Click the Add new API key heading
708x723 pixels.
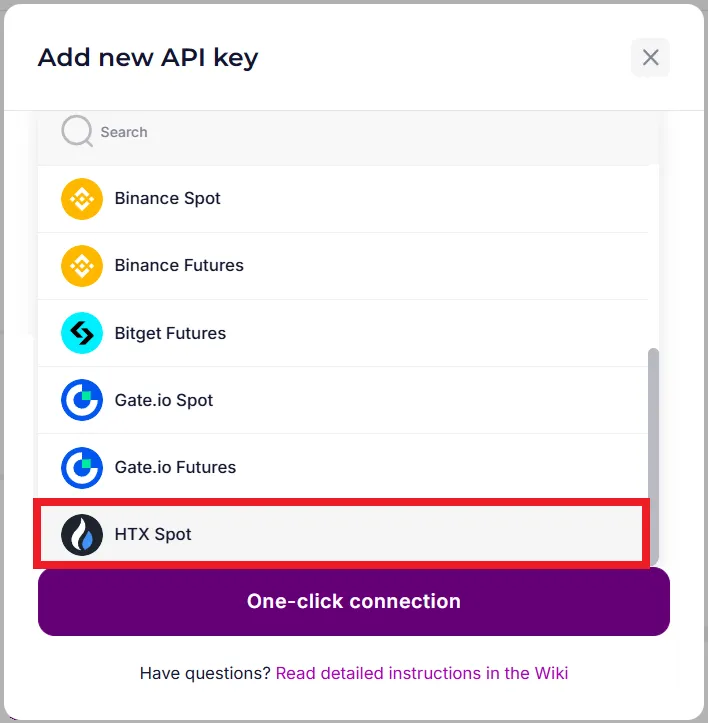coord(148,57)
